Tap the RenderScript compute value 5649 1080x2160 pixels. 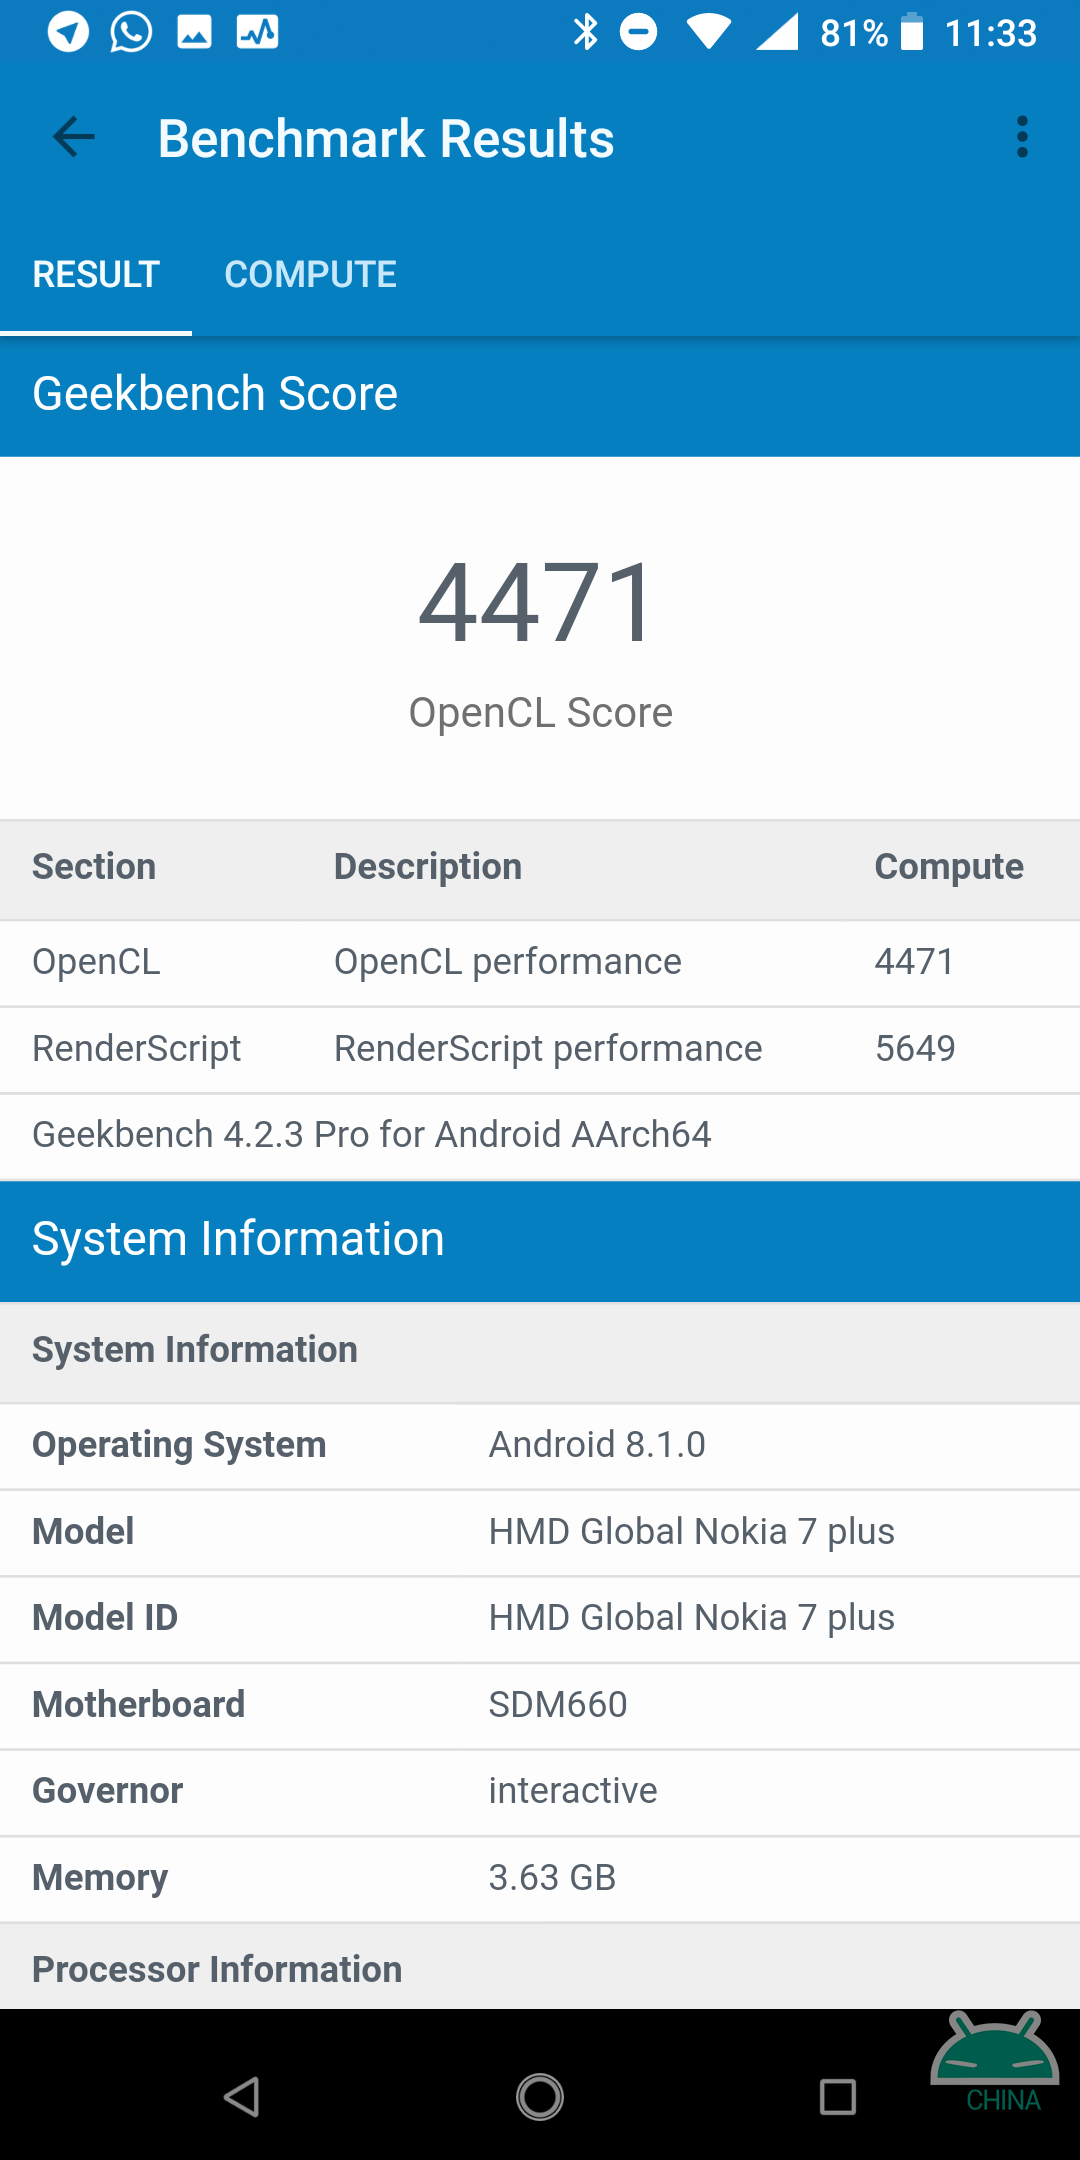[x=915, y=1049]
